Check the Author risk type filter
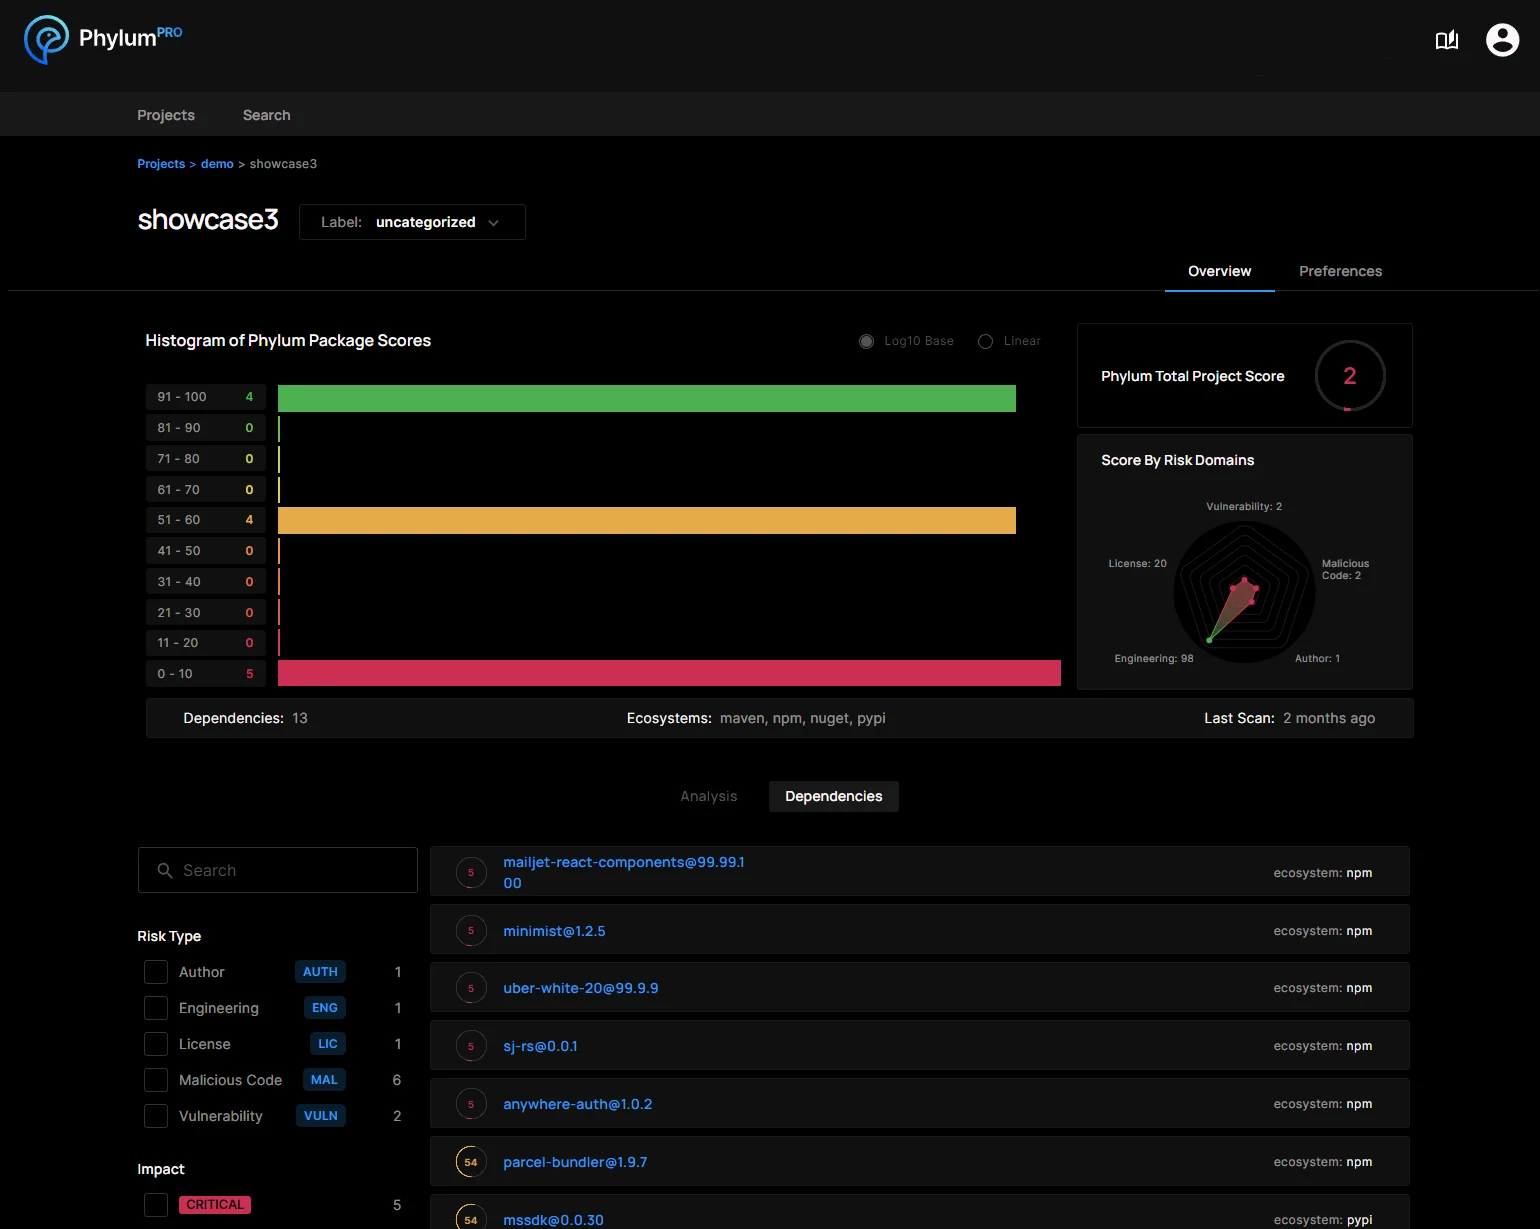The image size is (1540, 1229). click(x=156, y=972)
